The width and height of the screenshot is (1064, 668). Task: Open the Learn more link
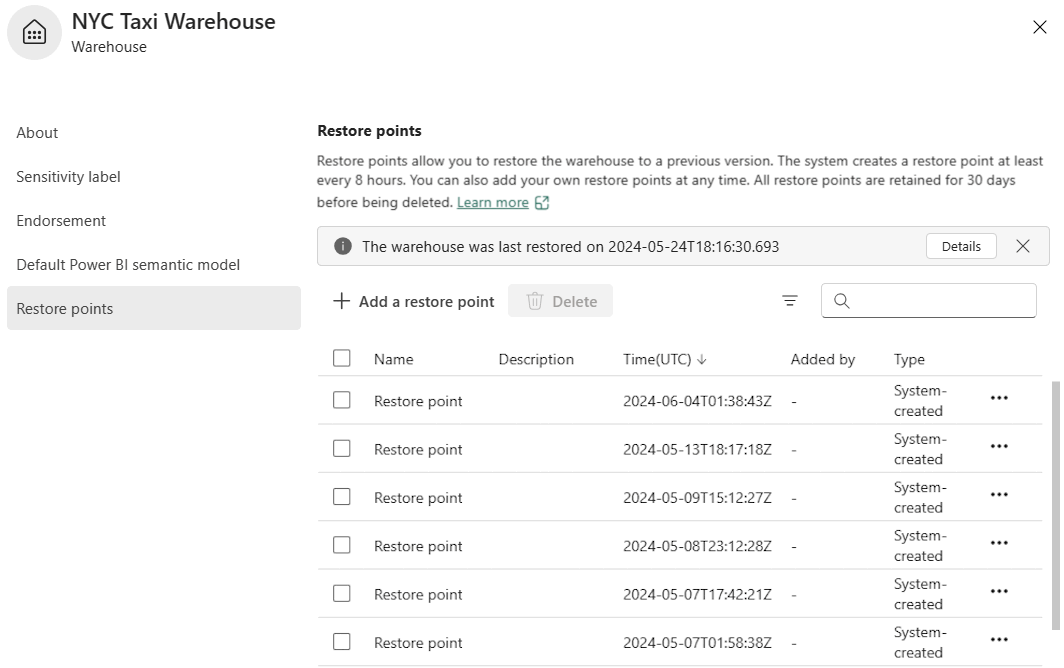[x=492, y=203]
